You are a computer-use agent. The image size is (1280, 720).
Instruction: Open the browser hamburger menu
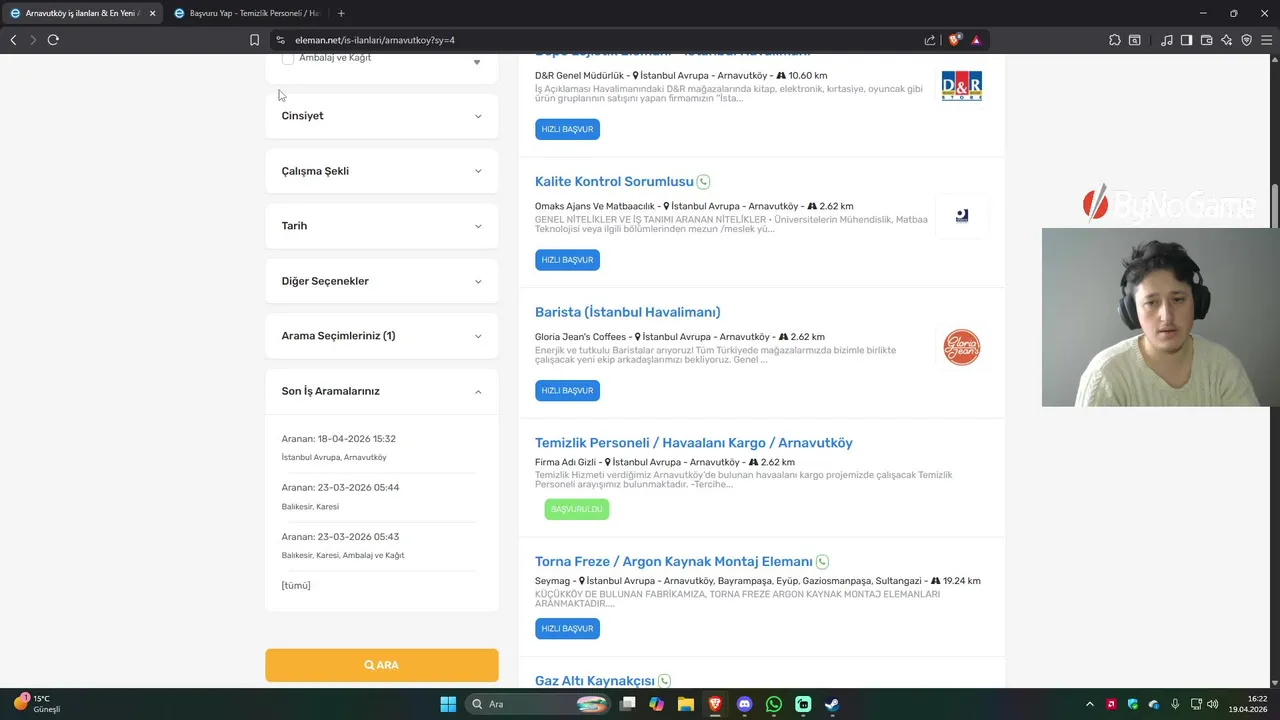click(x=1266, y=40)
